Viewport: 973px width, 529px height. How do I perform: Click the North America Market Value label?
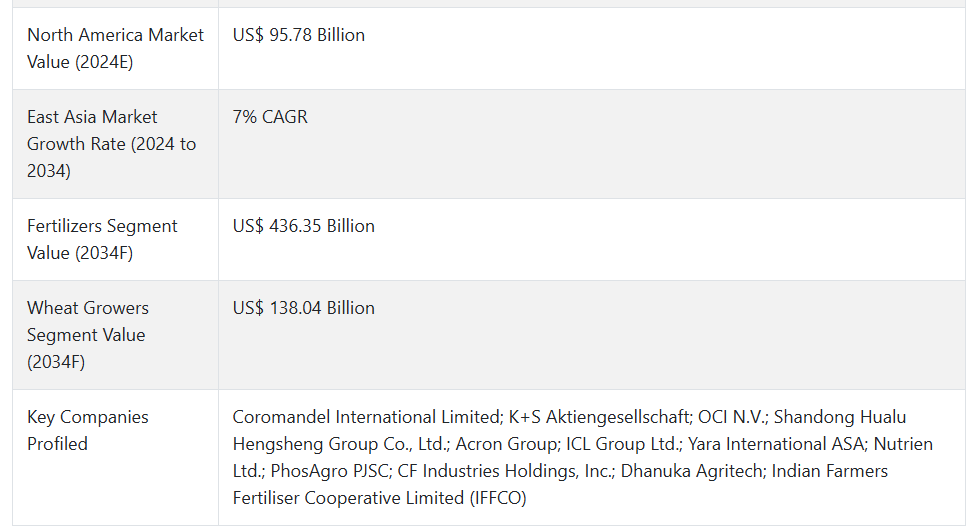(x=115, y=48)
